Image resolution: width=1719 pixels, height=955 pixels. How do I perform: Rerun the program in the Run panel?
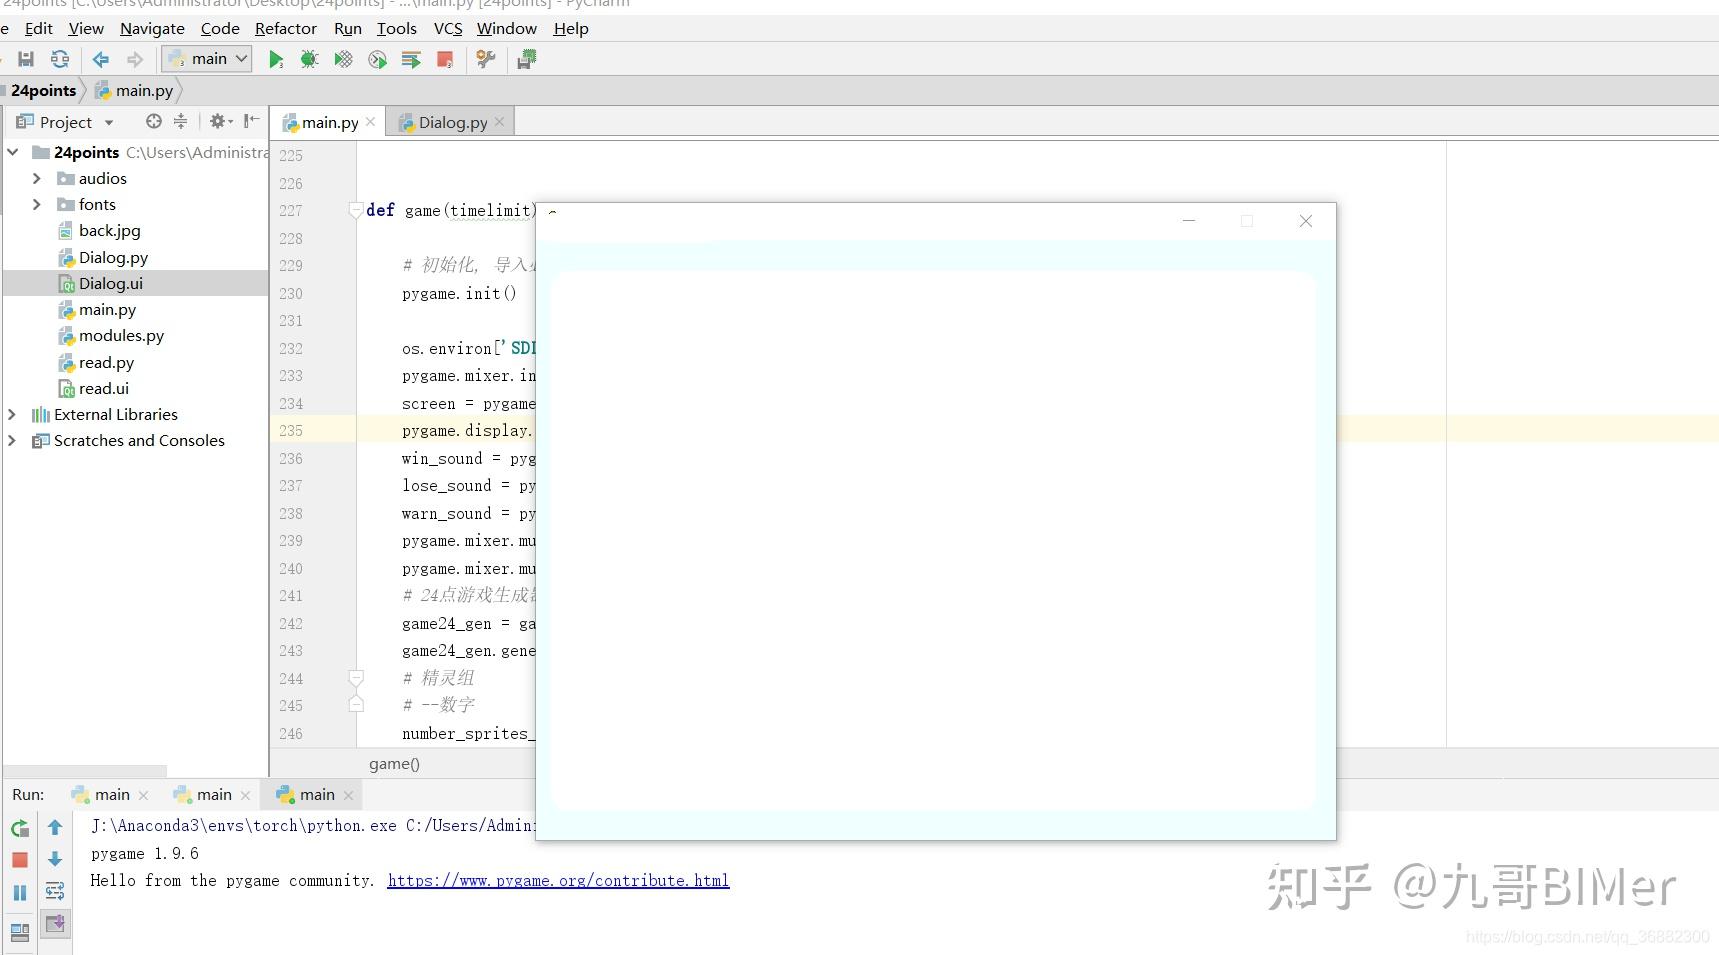pyautogui.click(x=19, y=827)
